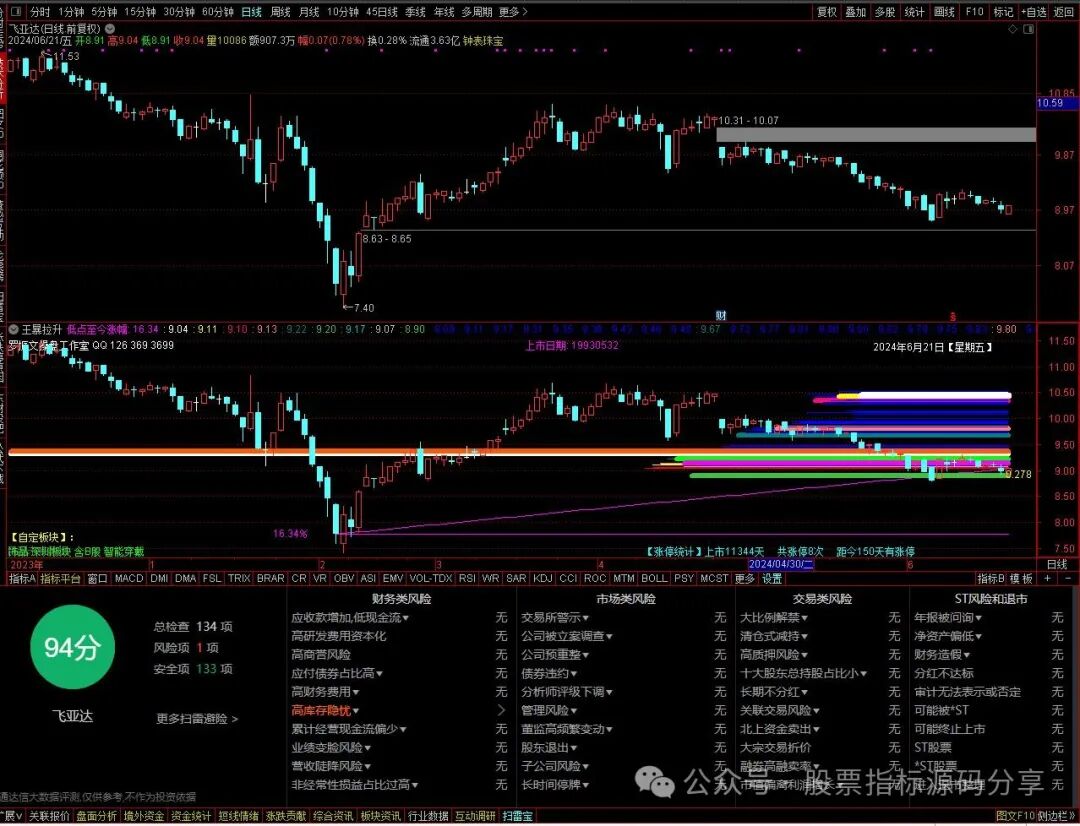This screenshot has height=826, width=1080.
Task: Select the 30分钟 period
Action: (x=179, y=12)
